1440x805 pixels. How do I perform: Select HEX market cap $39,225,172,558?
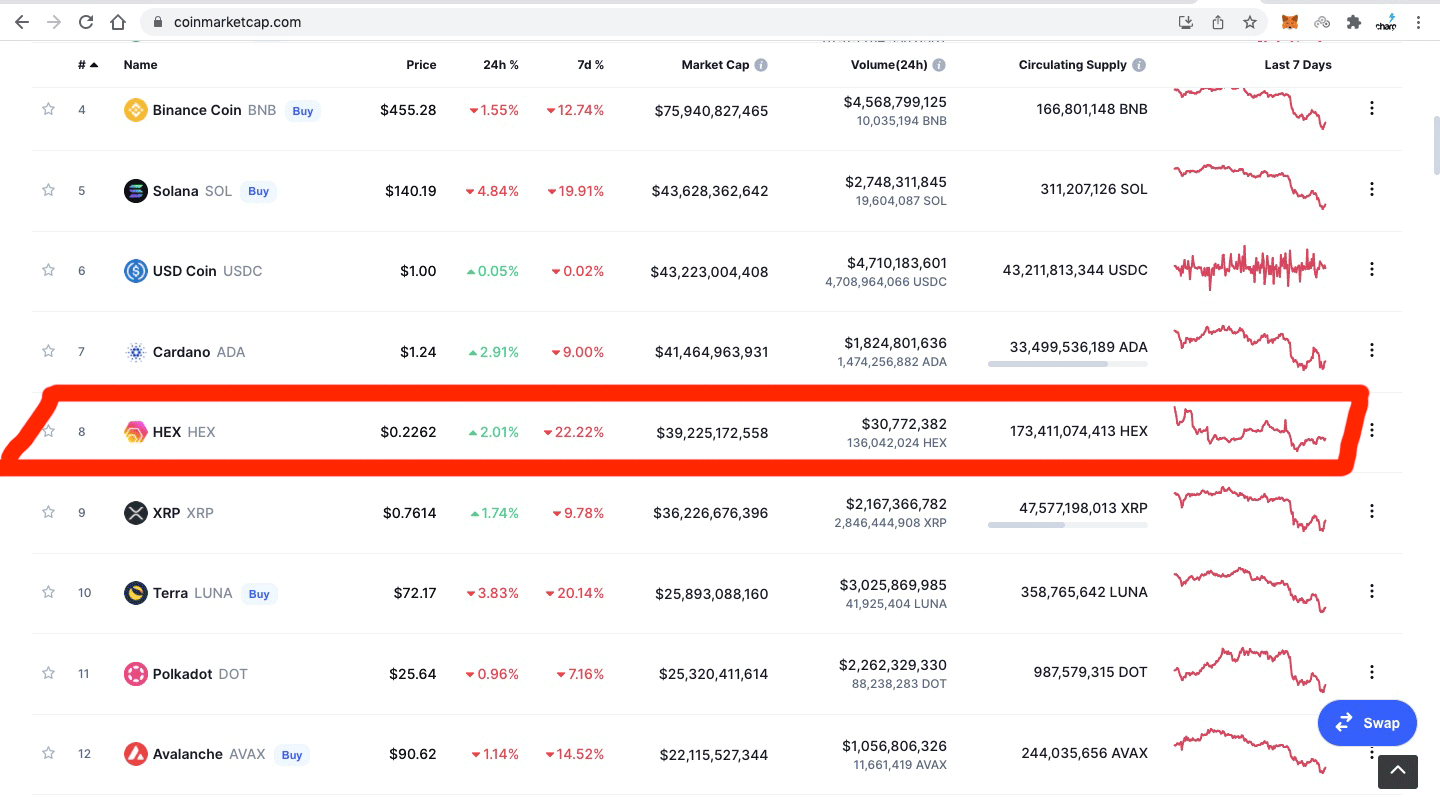(713, 433)
